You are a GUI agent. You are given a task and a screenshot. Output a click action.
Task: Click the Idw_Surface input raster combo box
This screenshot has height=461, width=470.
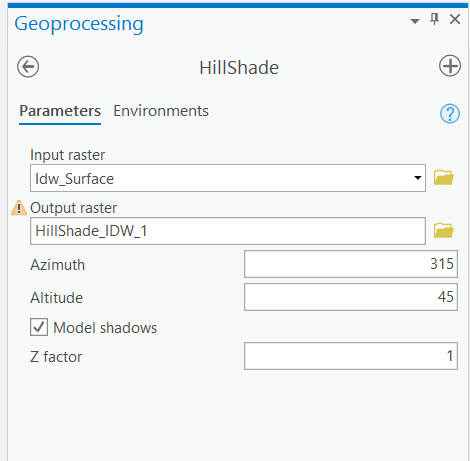pyautogui.click(x=228, y=178)
